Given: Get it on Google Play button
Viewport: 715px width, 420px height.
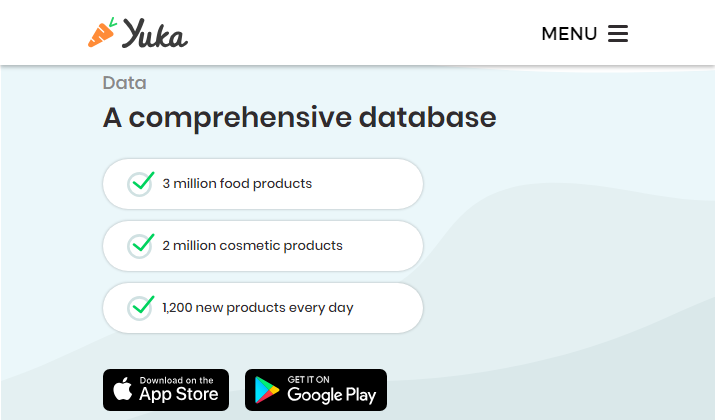Looking at the screenshot, I should click(x=316, y=390).
